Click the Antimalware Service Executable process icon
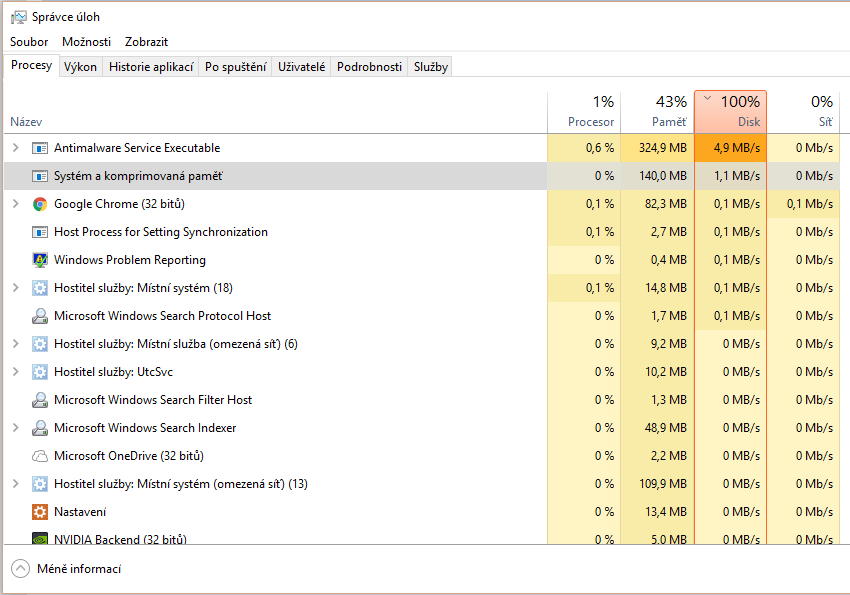850x595 pixels. pos(40,148)
